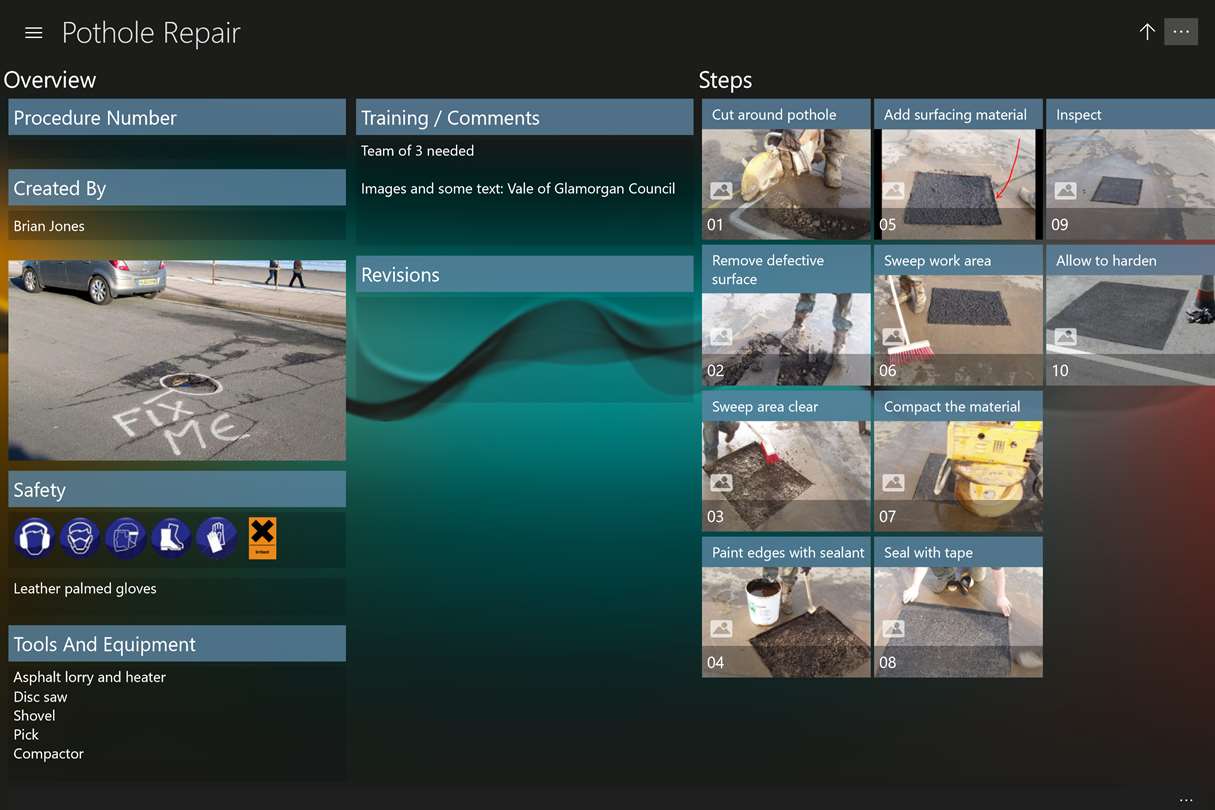This screenshot has height=810, width=1215.
Task: Open the hamburger navigation menu
Action: (33, 33)
